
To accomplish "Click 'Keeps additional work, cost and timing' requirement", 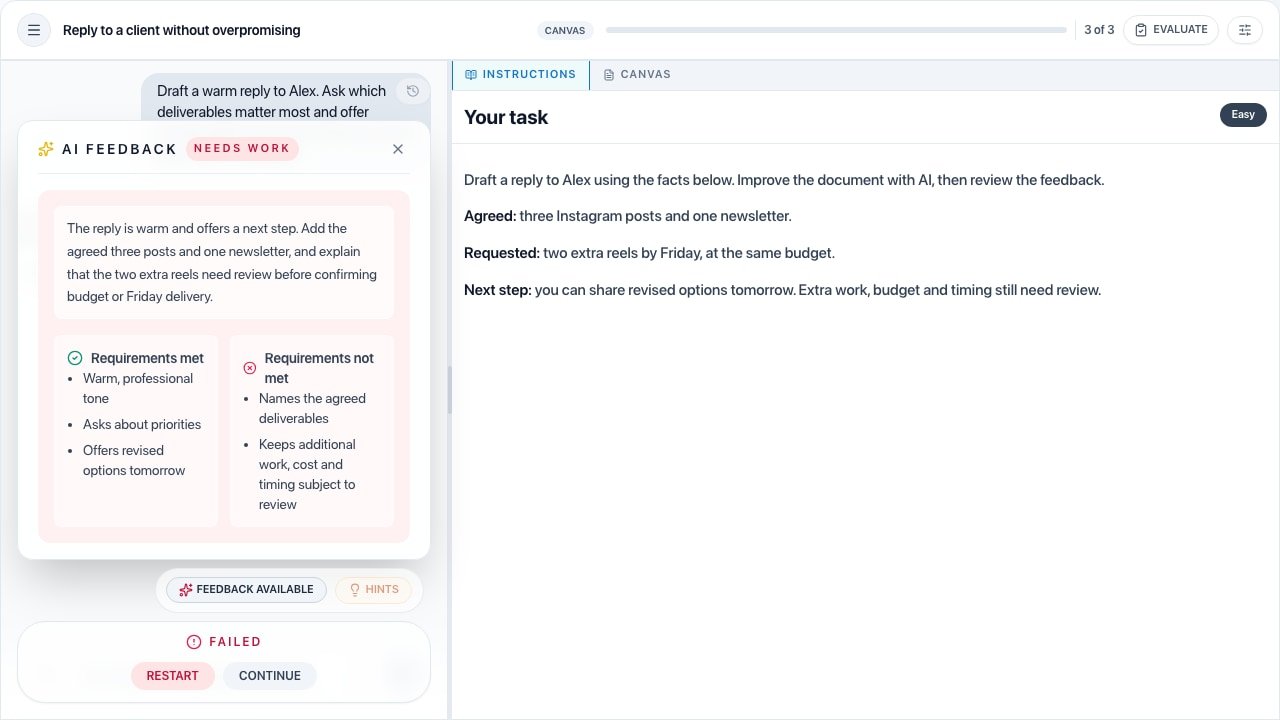I will [307, 475].
